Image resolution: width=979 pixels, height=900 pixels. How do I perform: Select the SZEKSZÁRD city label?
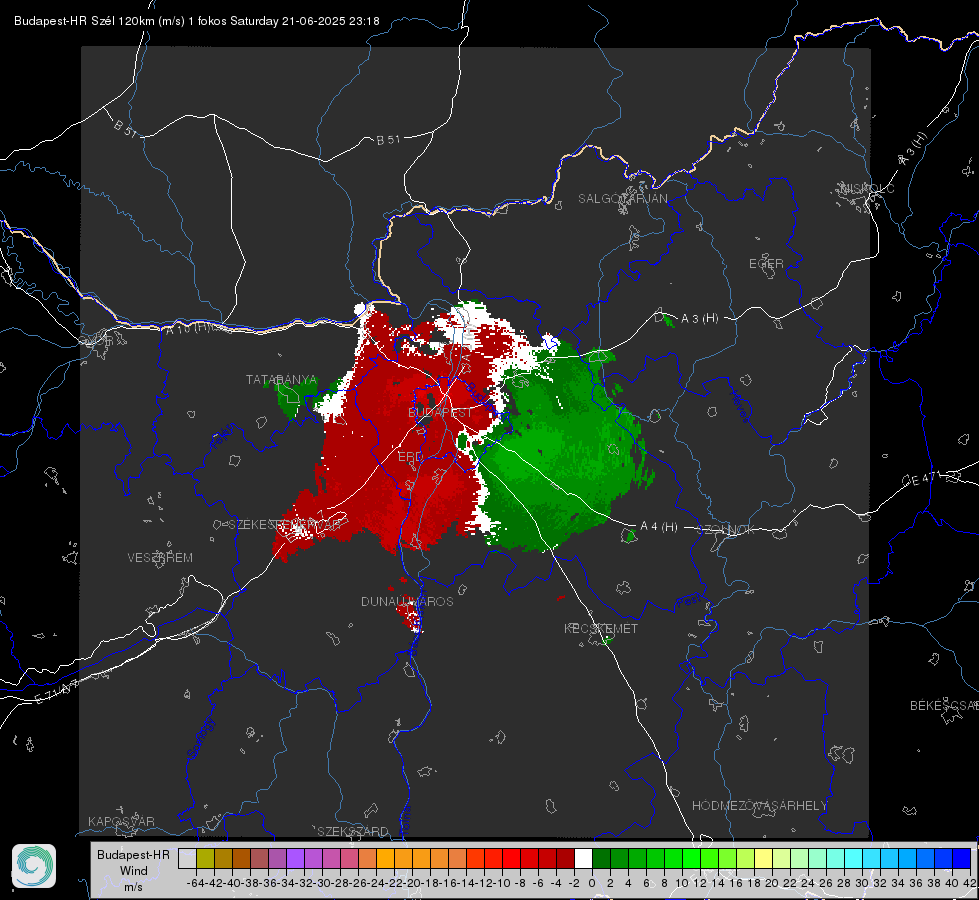353,831
